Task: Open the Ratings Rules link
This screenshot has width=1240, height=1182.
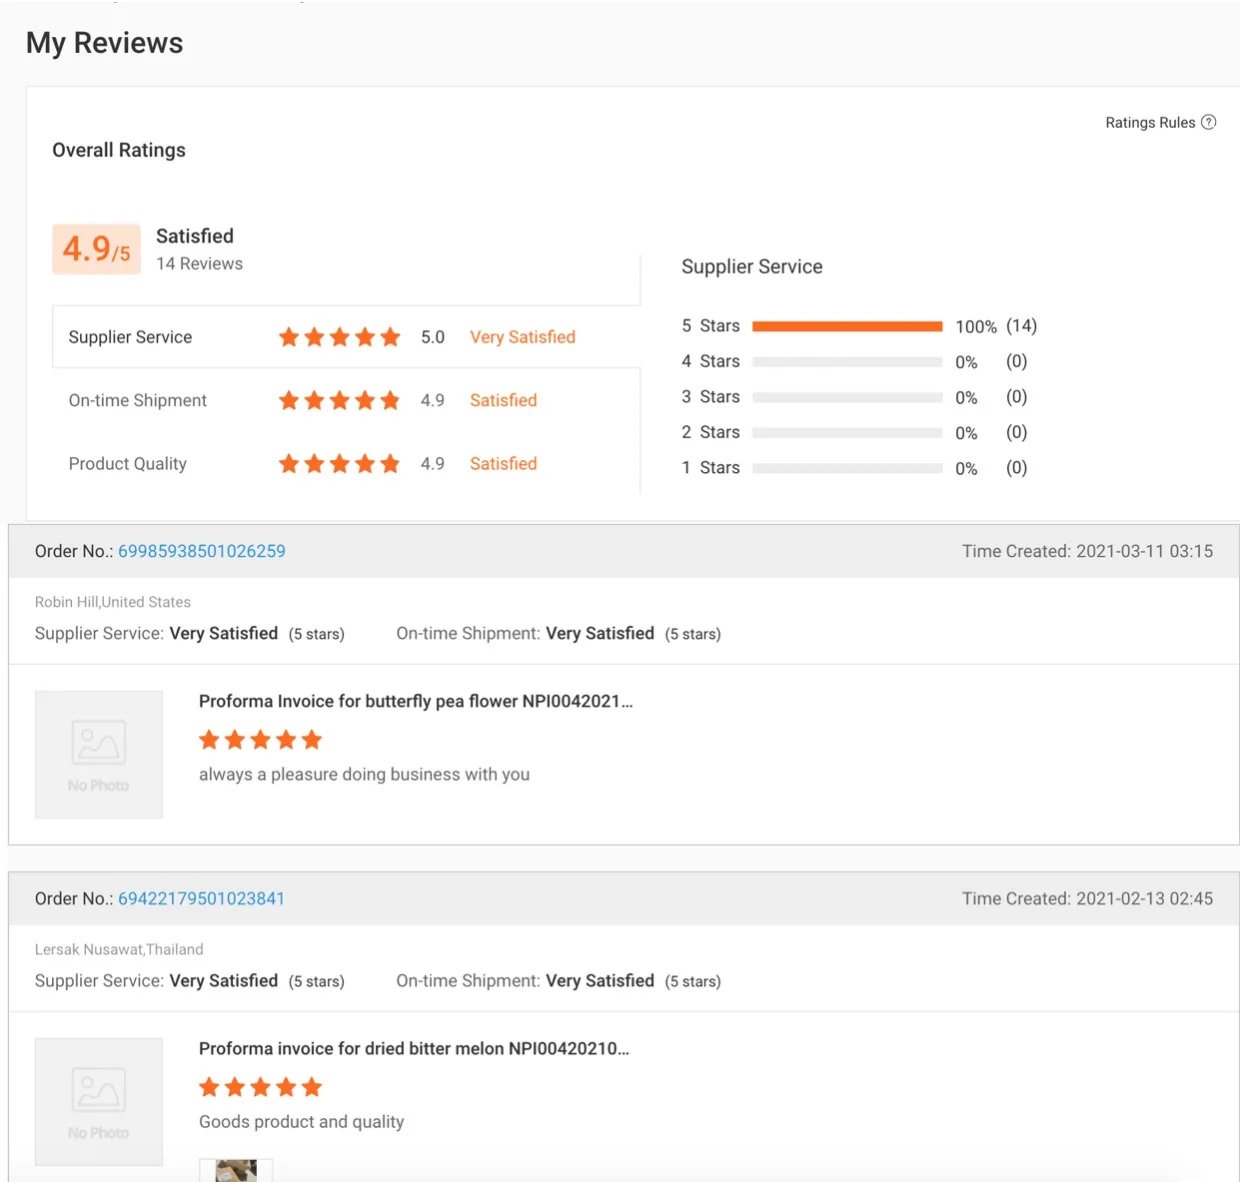Action: pyautogui.click(x=1150, y=122)
